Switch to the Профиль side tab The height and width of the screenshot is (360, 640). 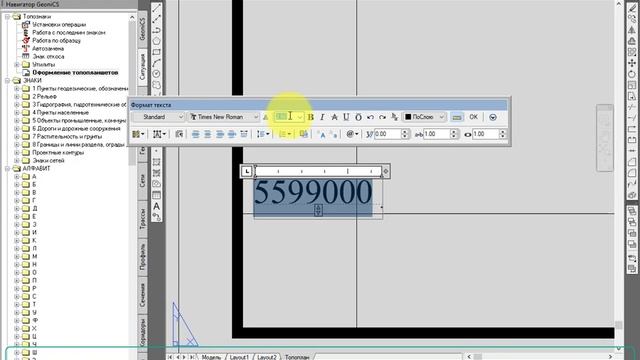[142, 257]
